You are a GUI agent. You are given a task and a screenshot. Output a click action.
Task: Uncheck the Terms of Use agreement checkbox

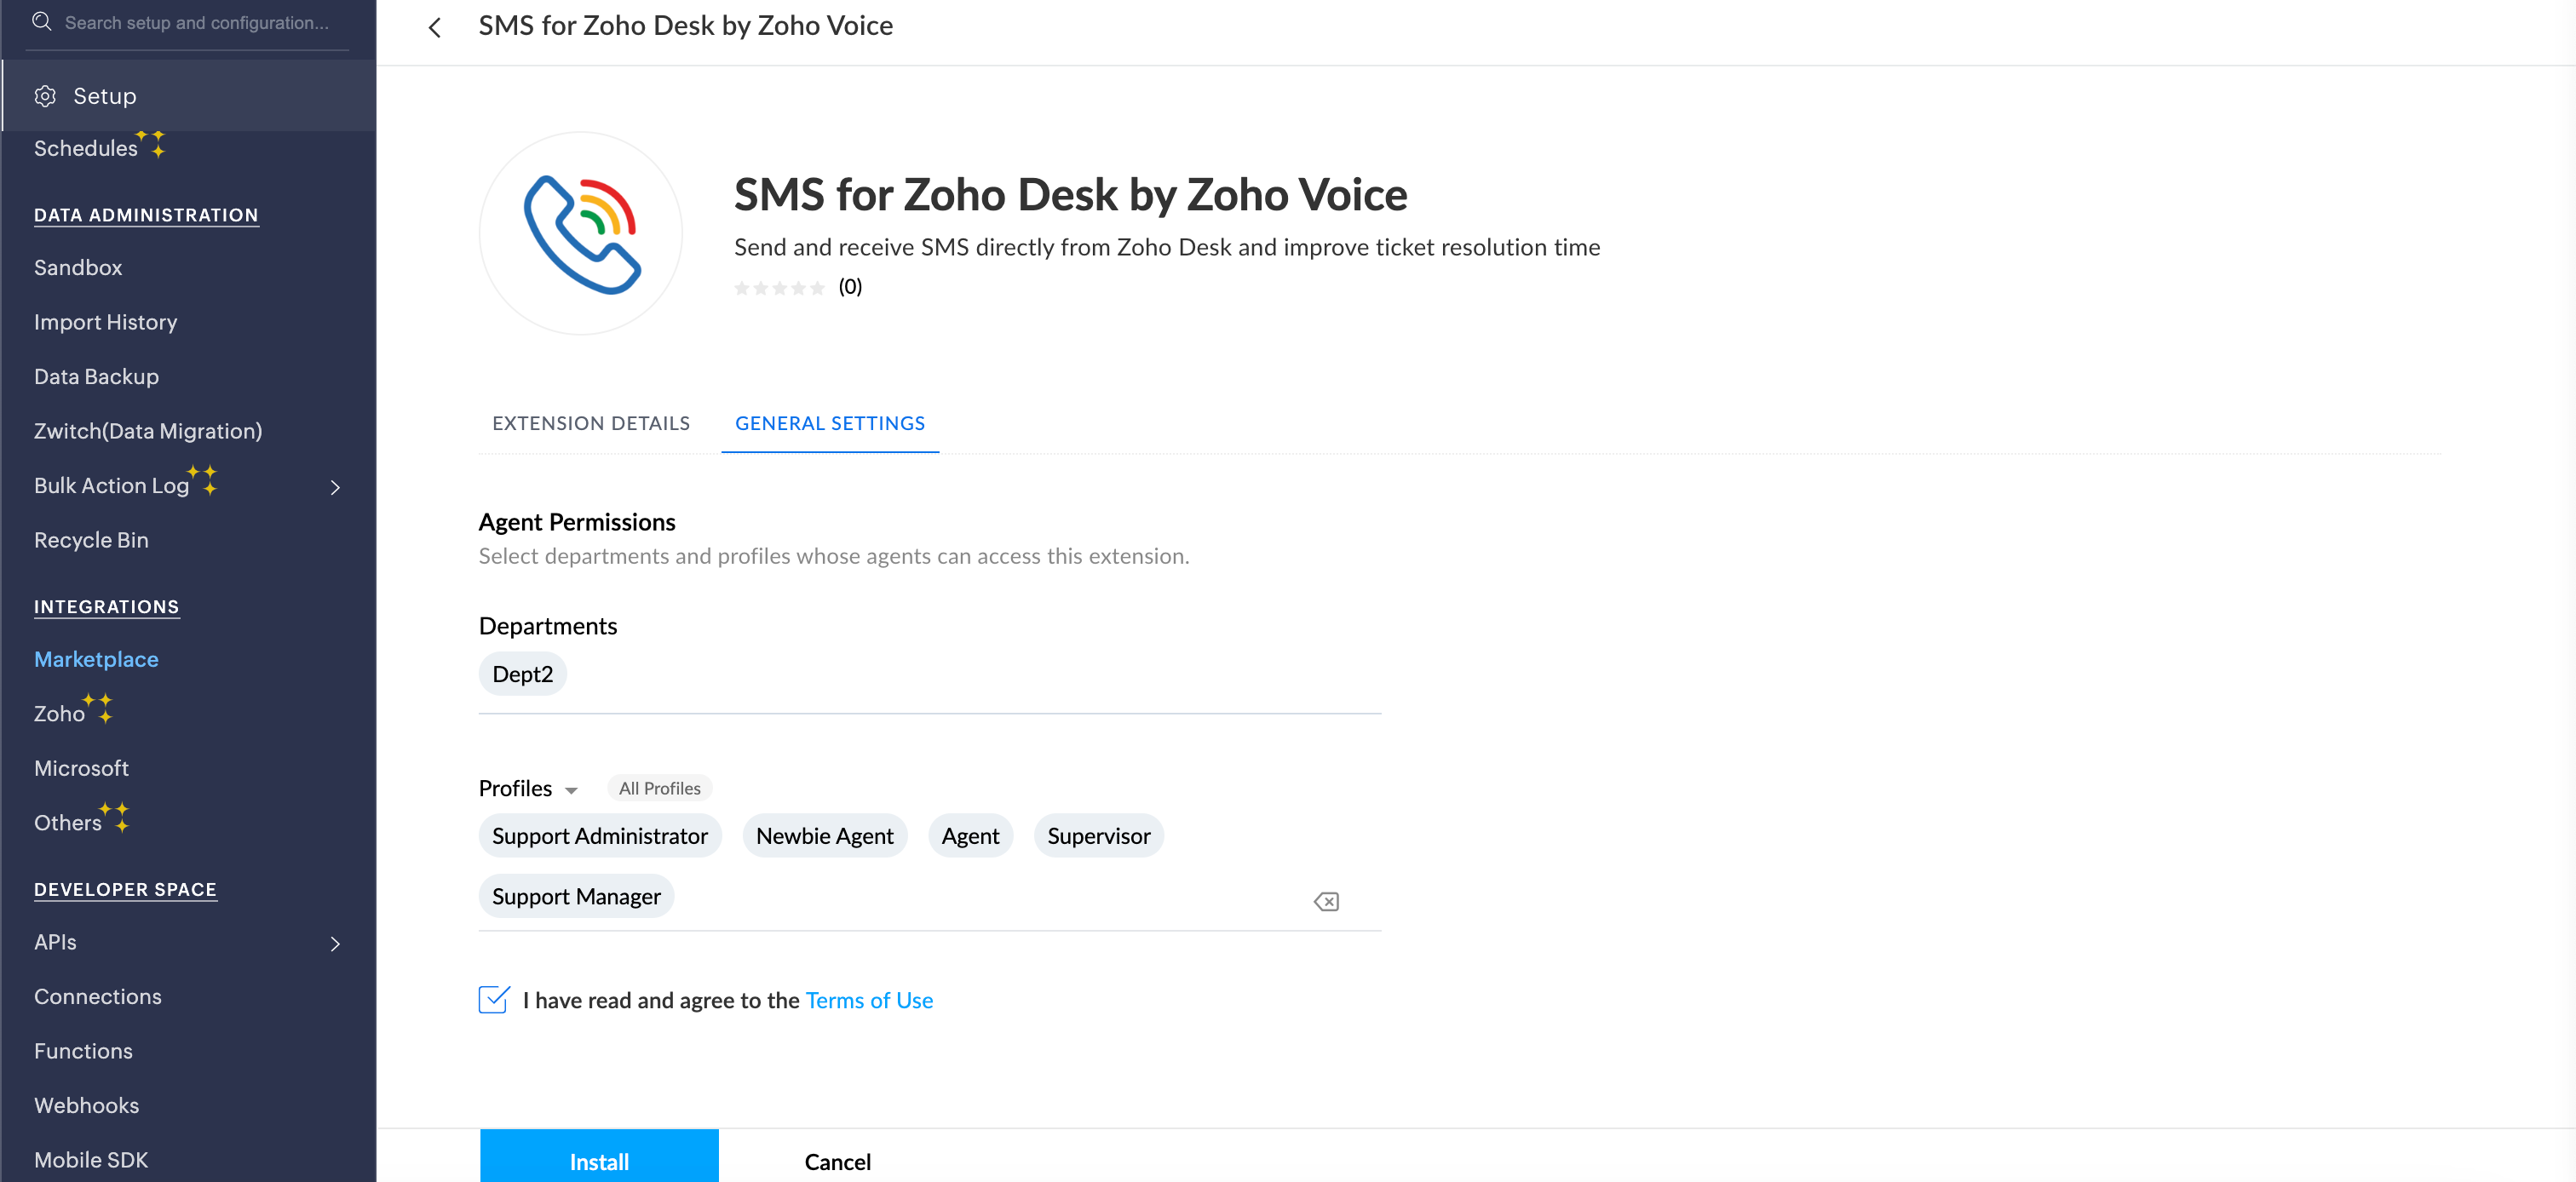click(494, 999)
